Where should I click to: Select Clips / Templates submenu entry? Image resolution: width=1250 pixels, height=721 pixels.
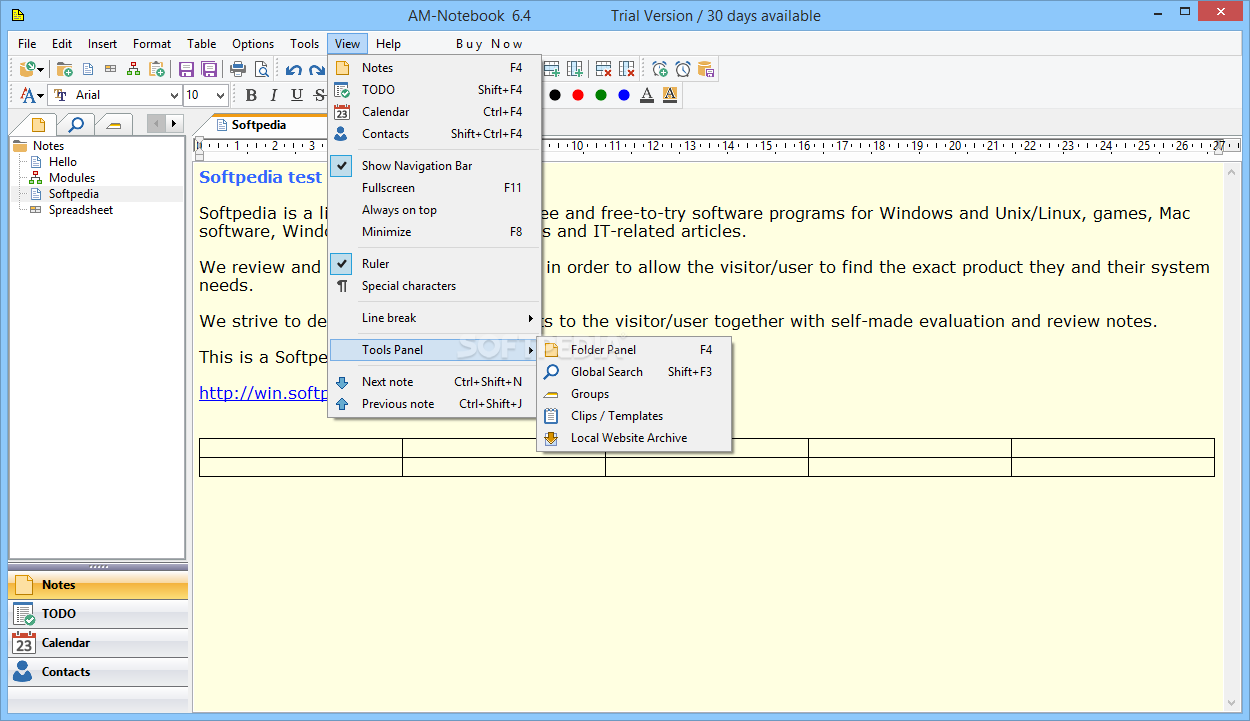click(634, 416)
